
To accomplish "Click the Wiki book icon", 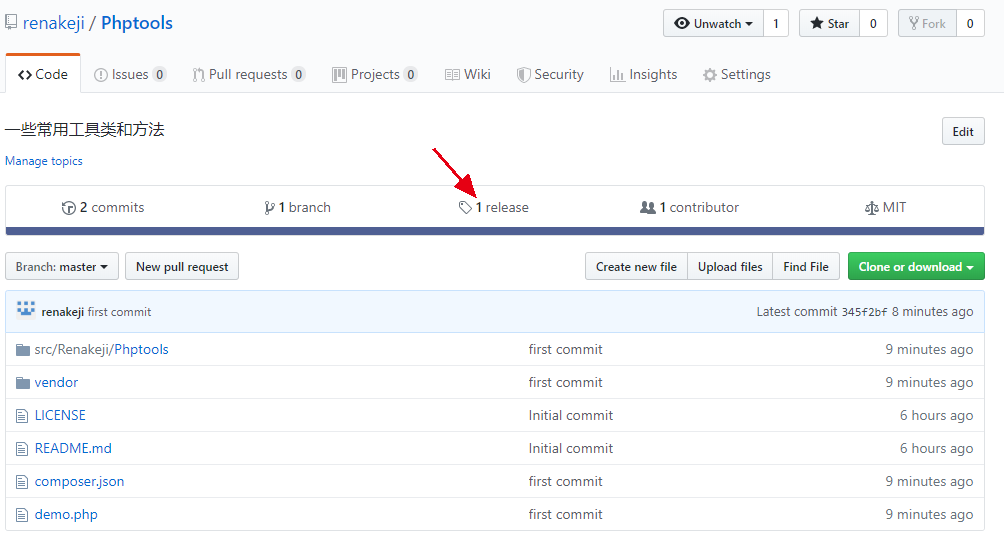I will click(x=452, y=75).
